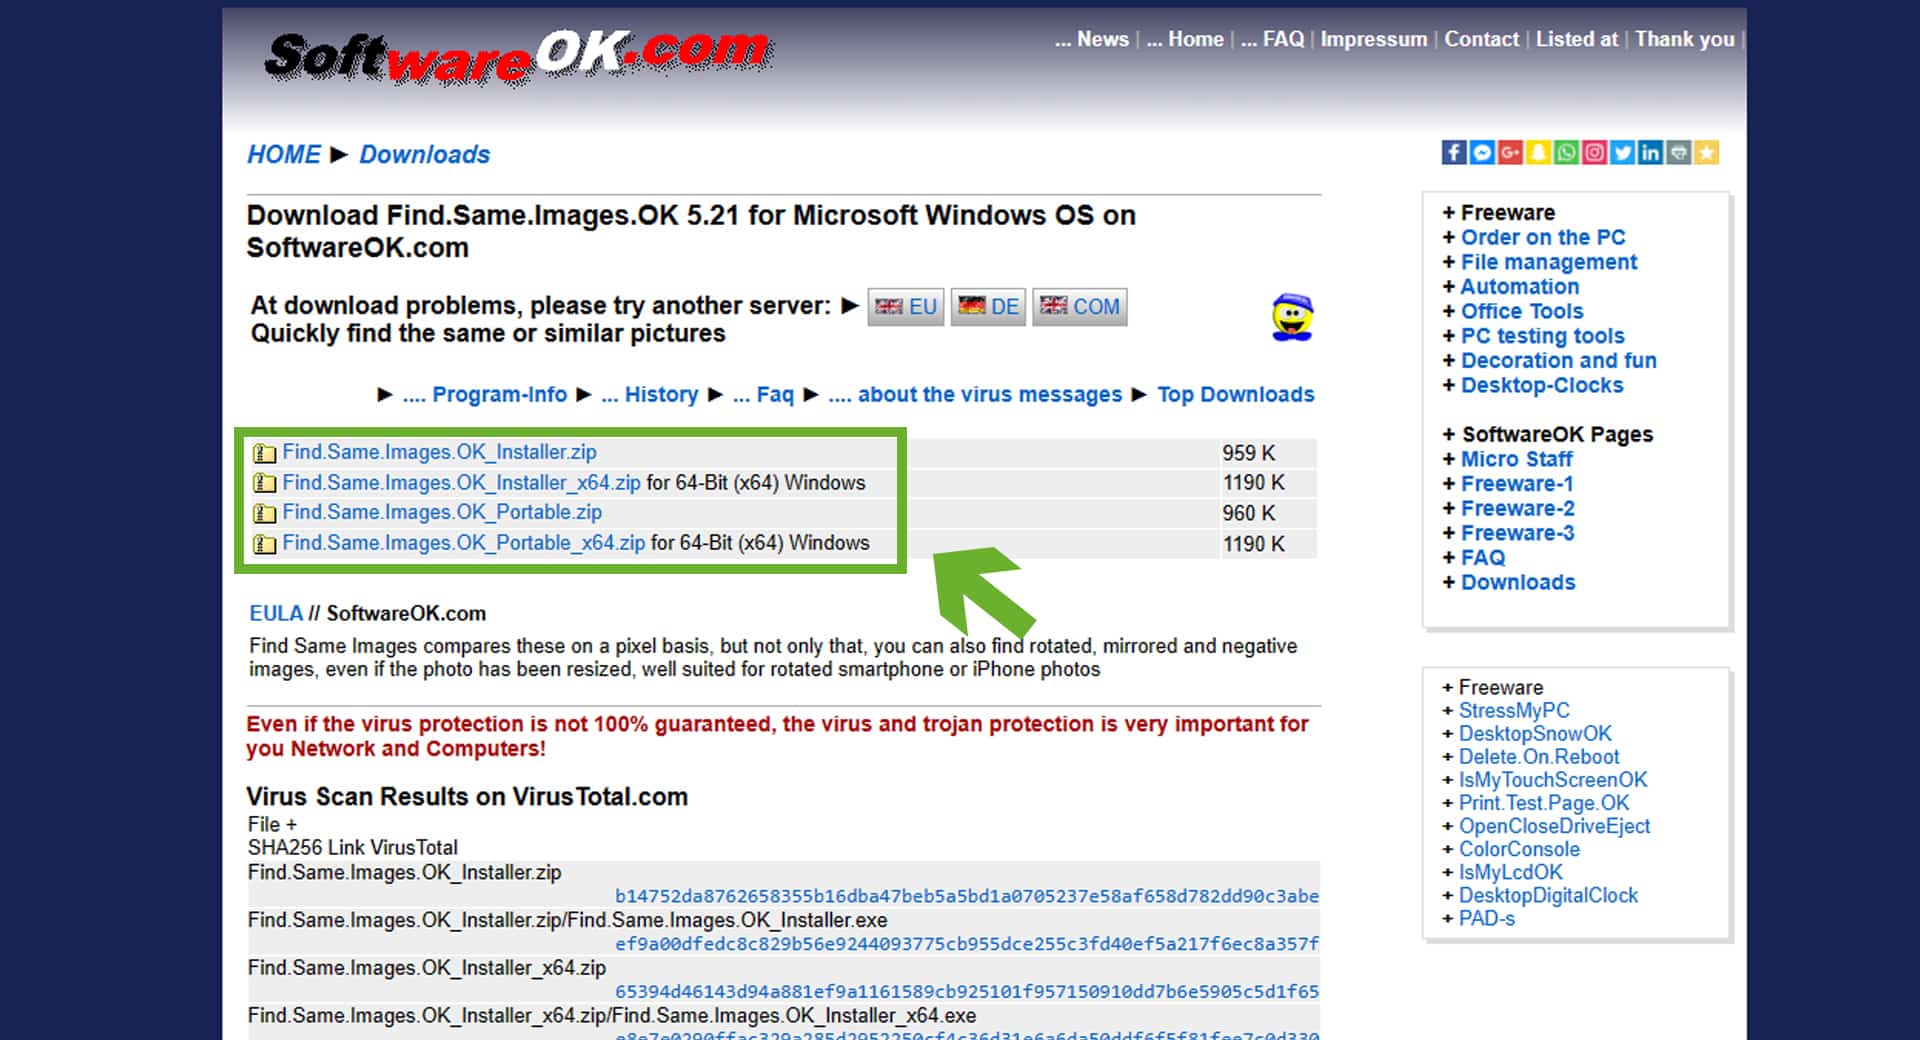
Task: Share via WhatsApp icon
Action: pyautogui.click(x=1566, y=152)
